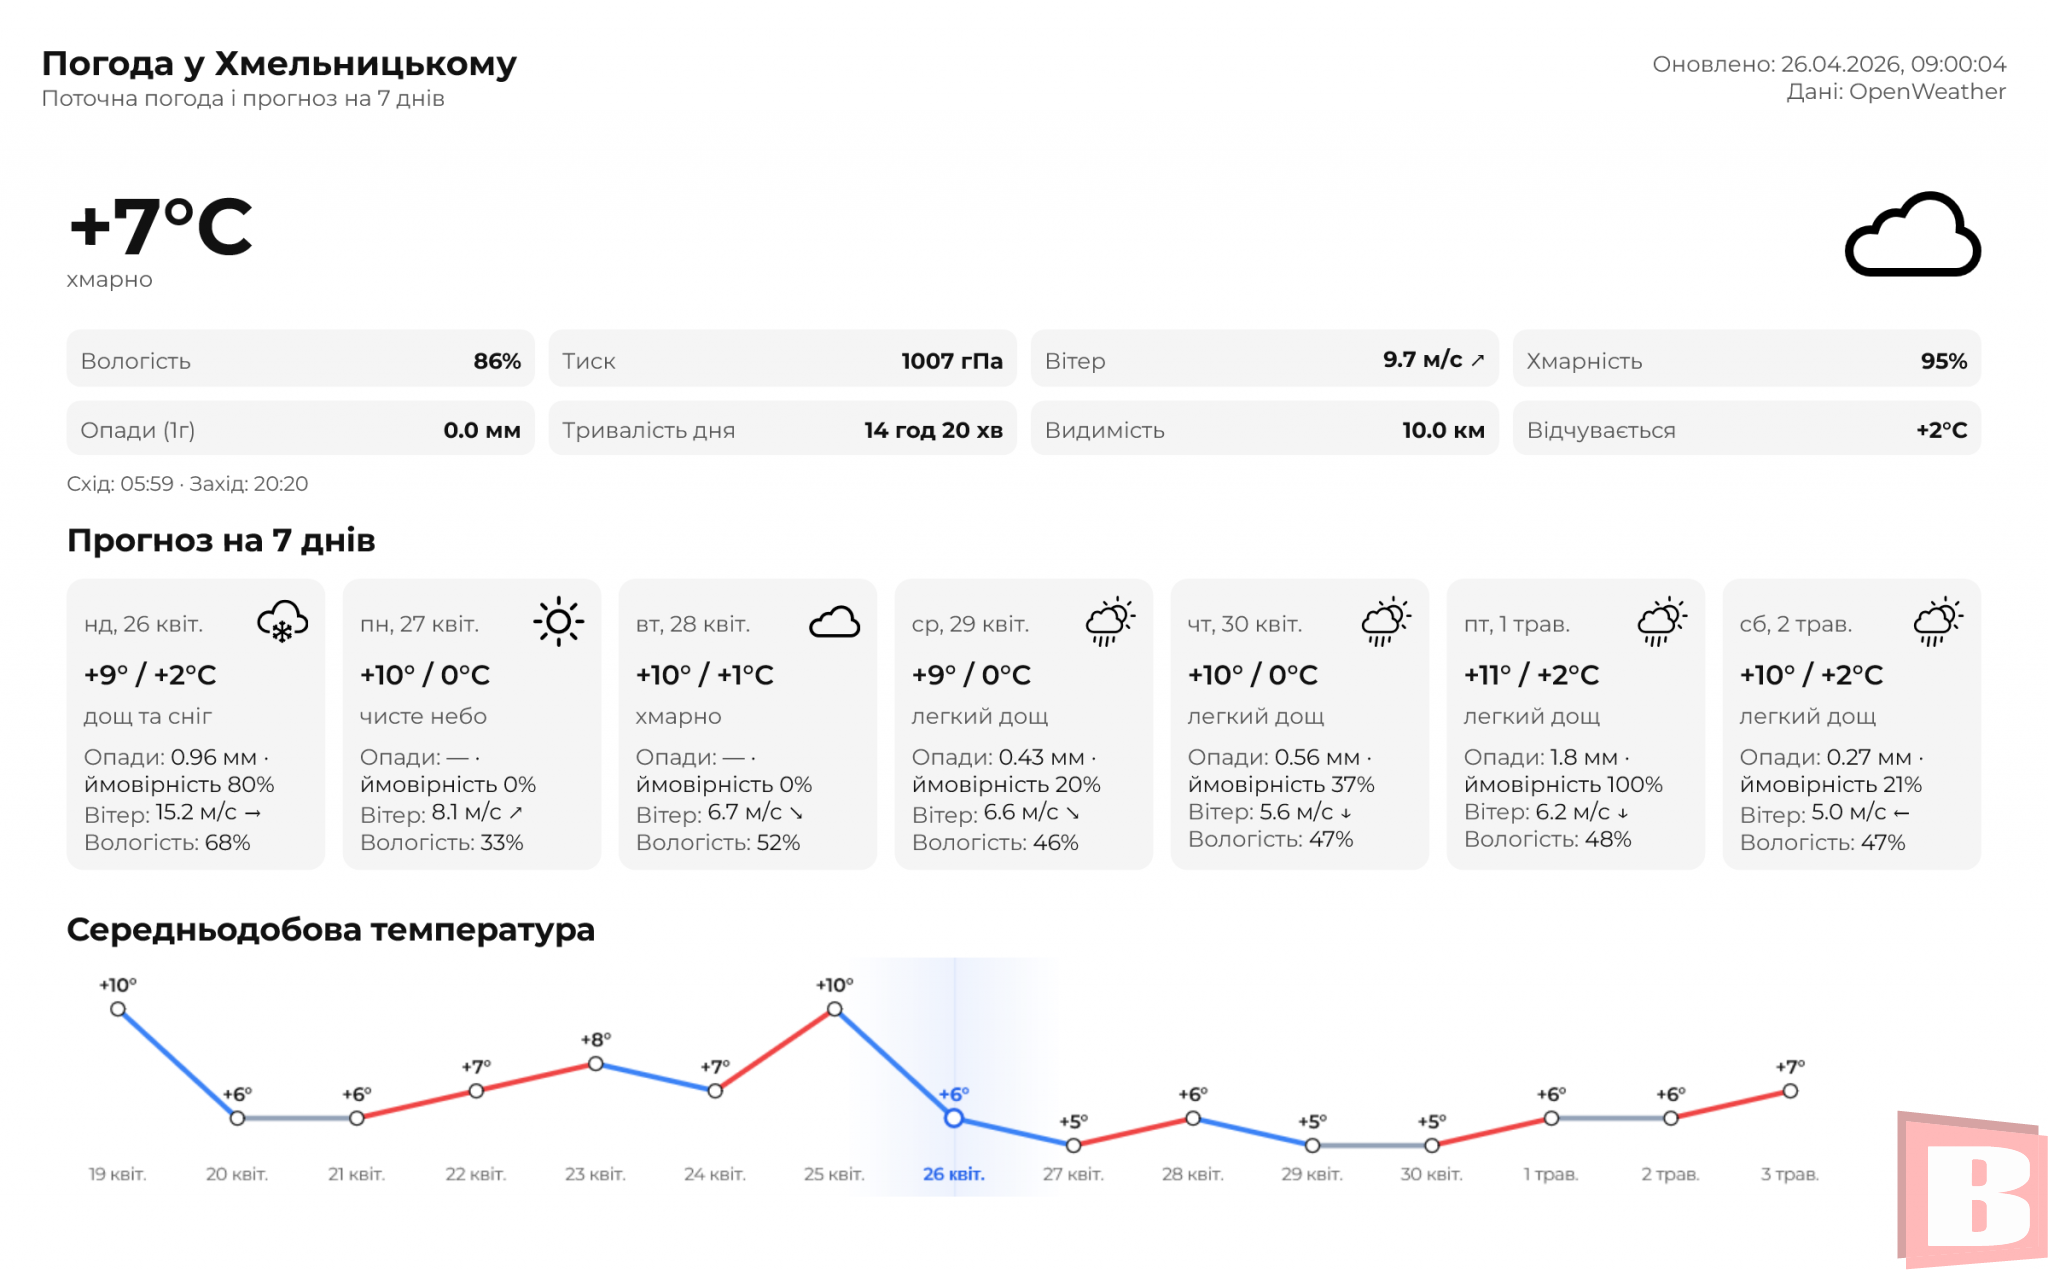Click the red B logo watermark
The image size is (2048, 1270).
pos(1972,1190)
